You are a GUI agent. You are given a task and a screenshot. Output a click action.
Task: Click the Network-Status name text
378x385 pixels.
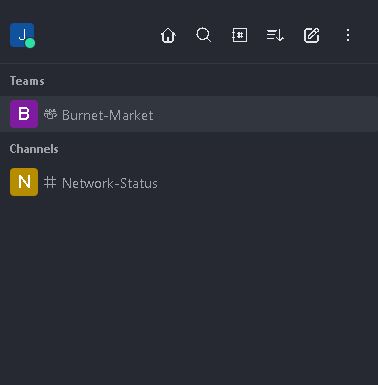point(110,183)
